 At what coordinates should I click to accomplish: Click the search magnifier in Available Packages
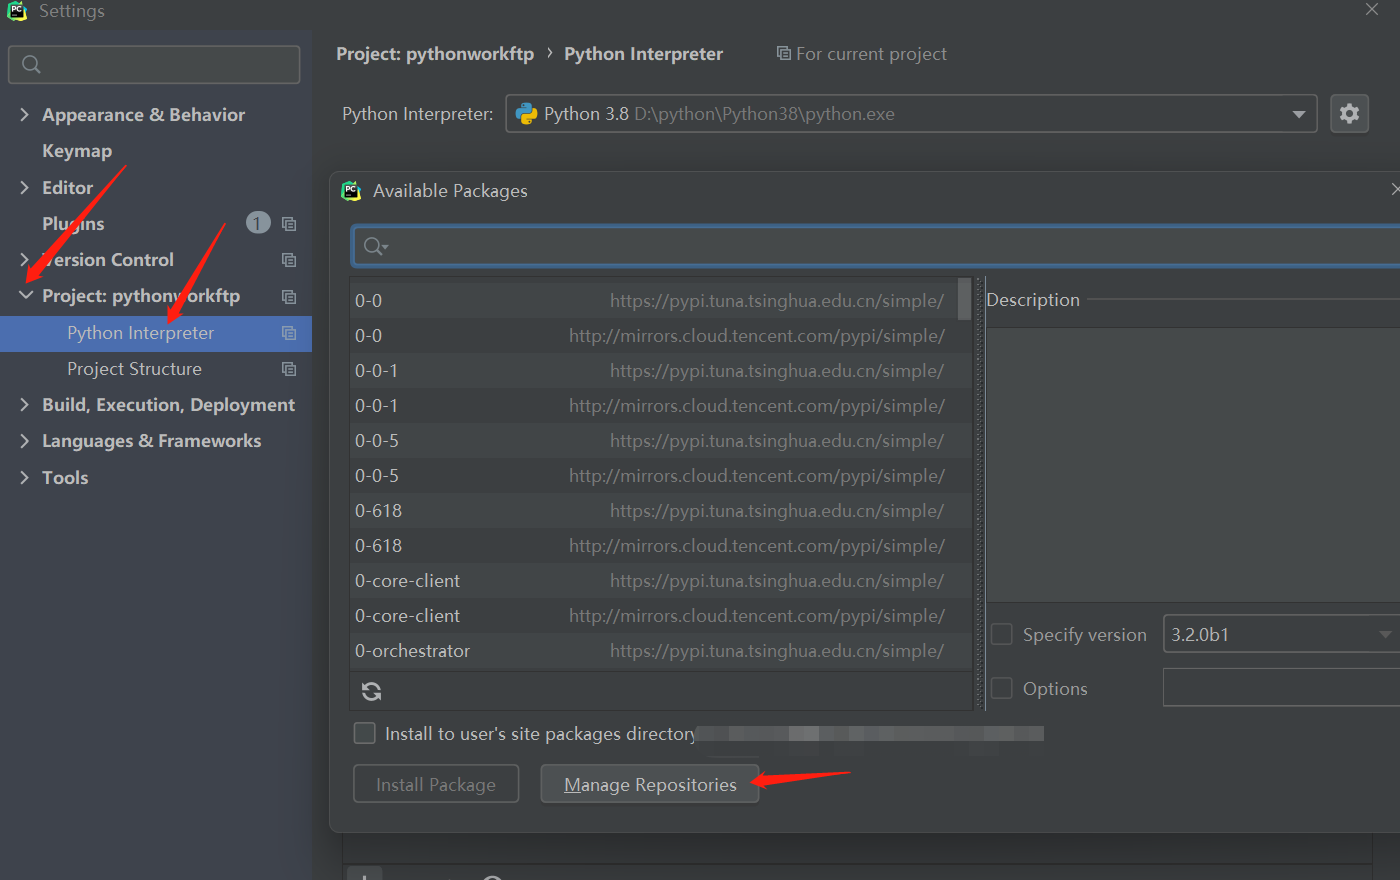375,246
